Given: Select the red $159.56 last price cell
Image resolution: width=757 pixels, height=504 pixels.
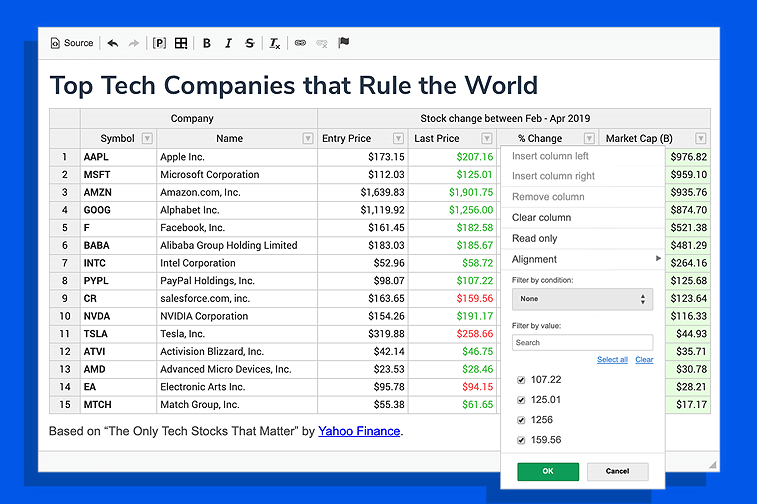Looking at the screenshot, I should click(x=452, y=298).
